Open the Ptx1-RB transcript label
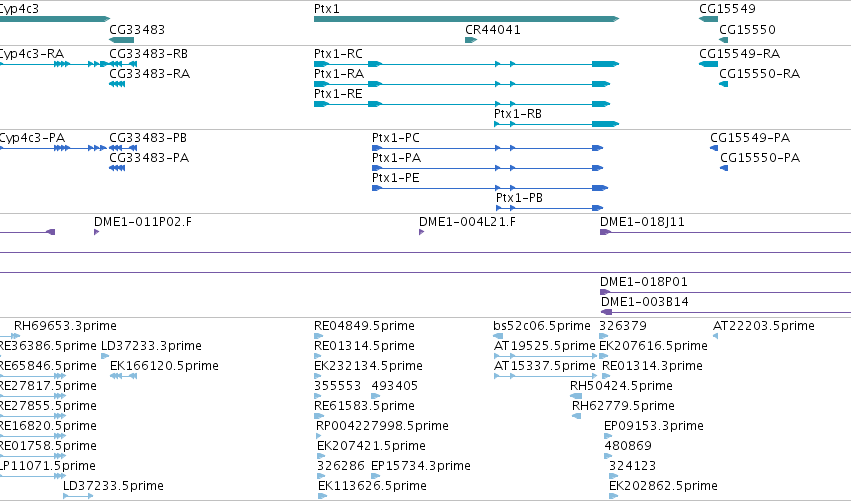 pyautogui.click(x=518, y=114)
